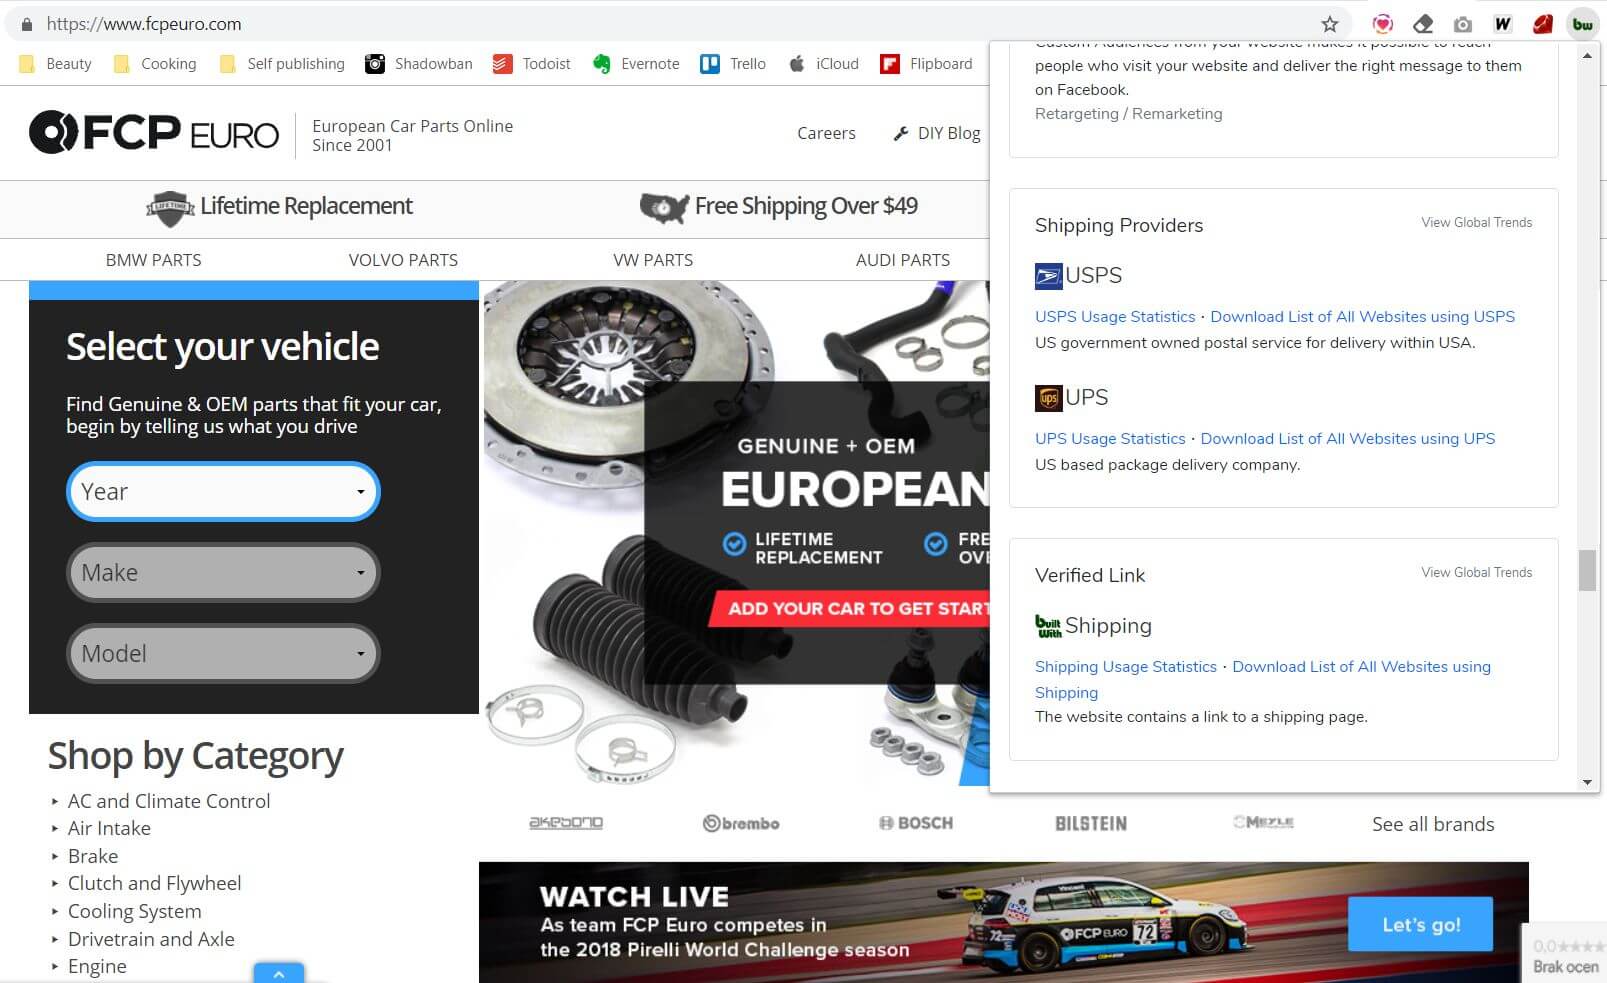The image size is (1607, 983).
Task: Click UPS Usage Statistics link
Action: tap(1110, 439)
